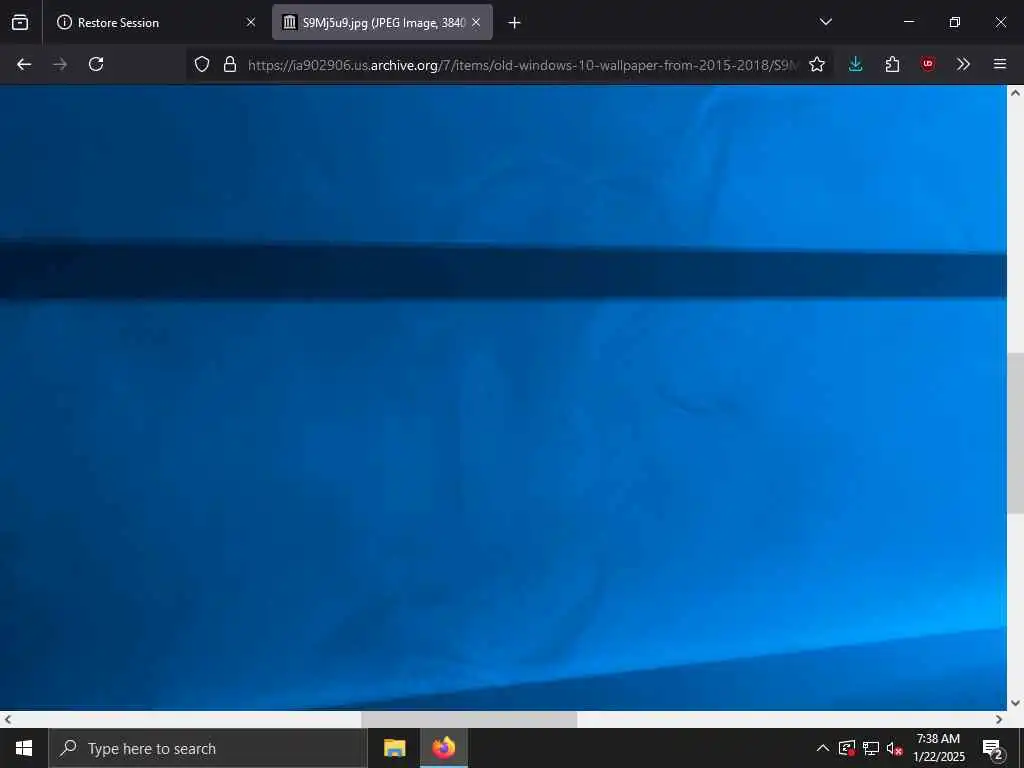Reload the current page
Viewport: 1024px width, 768px height.
point(96,64)
